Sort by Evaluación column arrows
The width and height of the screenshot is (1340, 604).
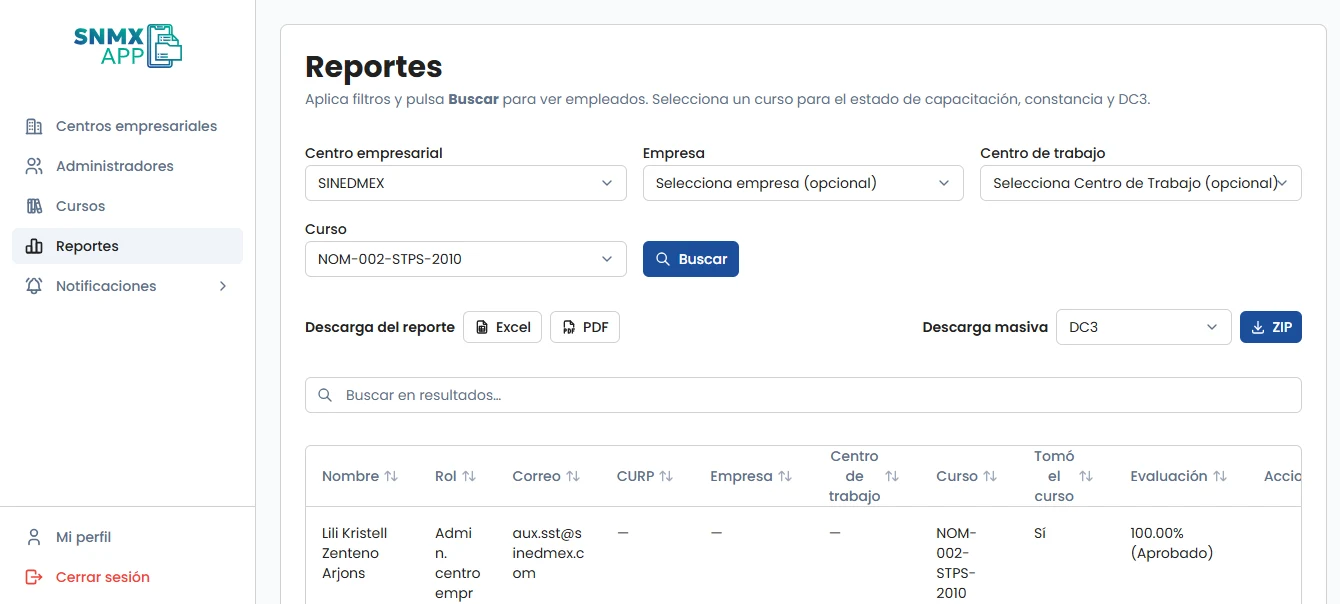[1220, 476]
